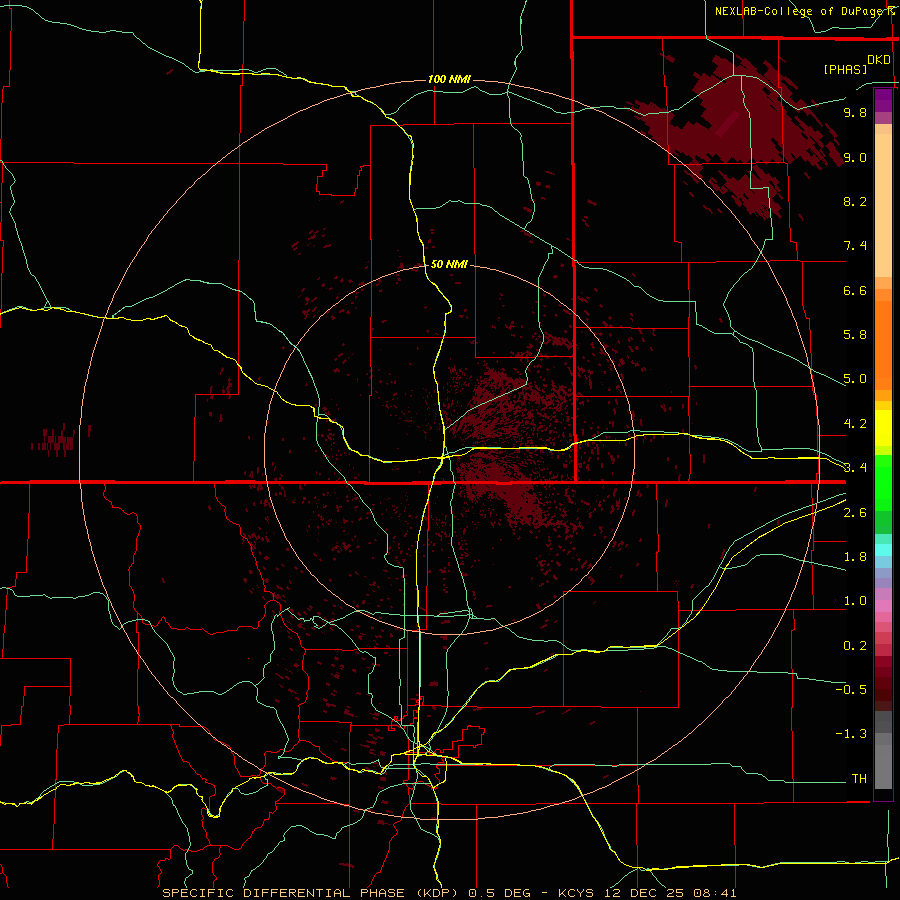Select the 0.2 value on the color scale
Viewport: 900px width, 900px height.
point(855,646)
